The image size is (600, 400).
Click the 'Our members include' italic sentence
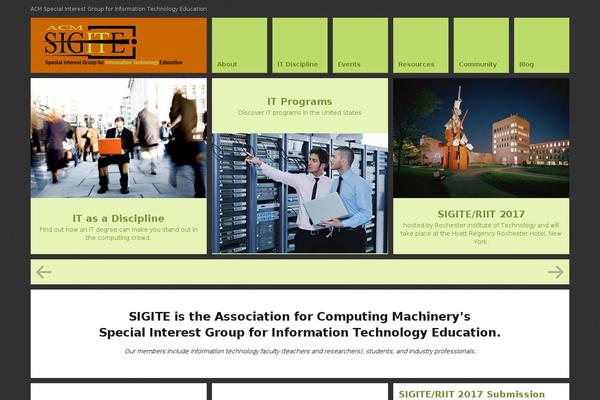300,351
